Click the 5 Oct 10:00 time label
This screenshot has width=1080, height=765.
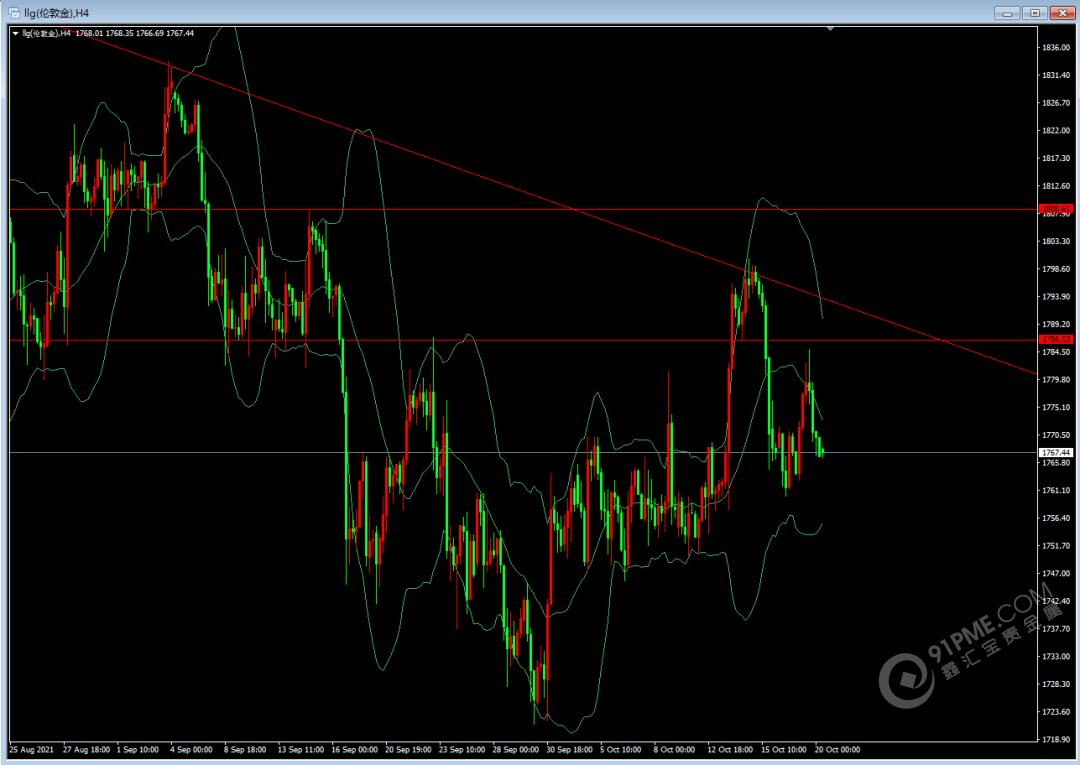pyautogui.click(x=621, y=749)
